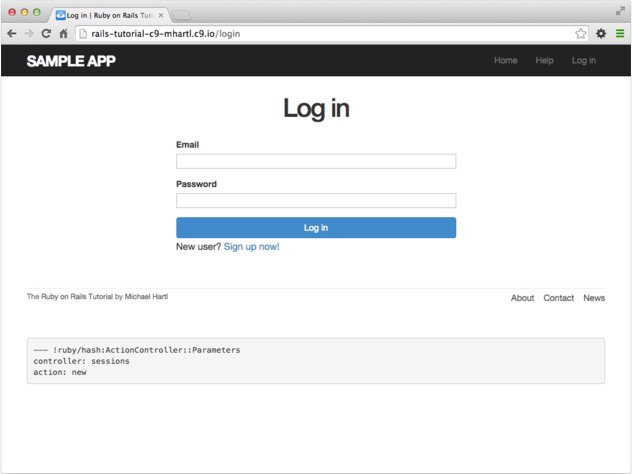Follow the Sign up now! link
The height and width of the screenshot is (474, 632).
[x=251, y=246]
